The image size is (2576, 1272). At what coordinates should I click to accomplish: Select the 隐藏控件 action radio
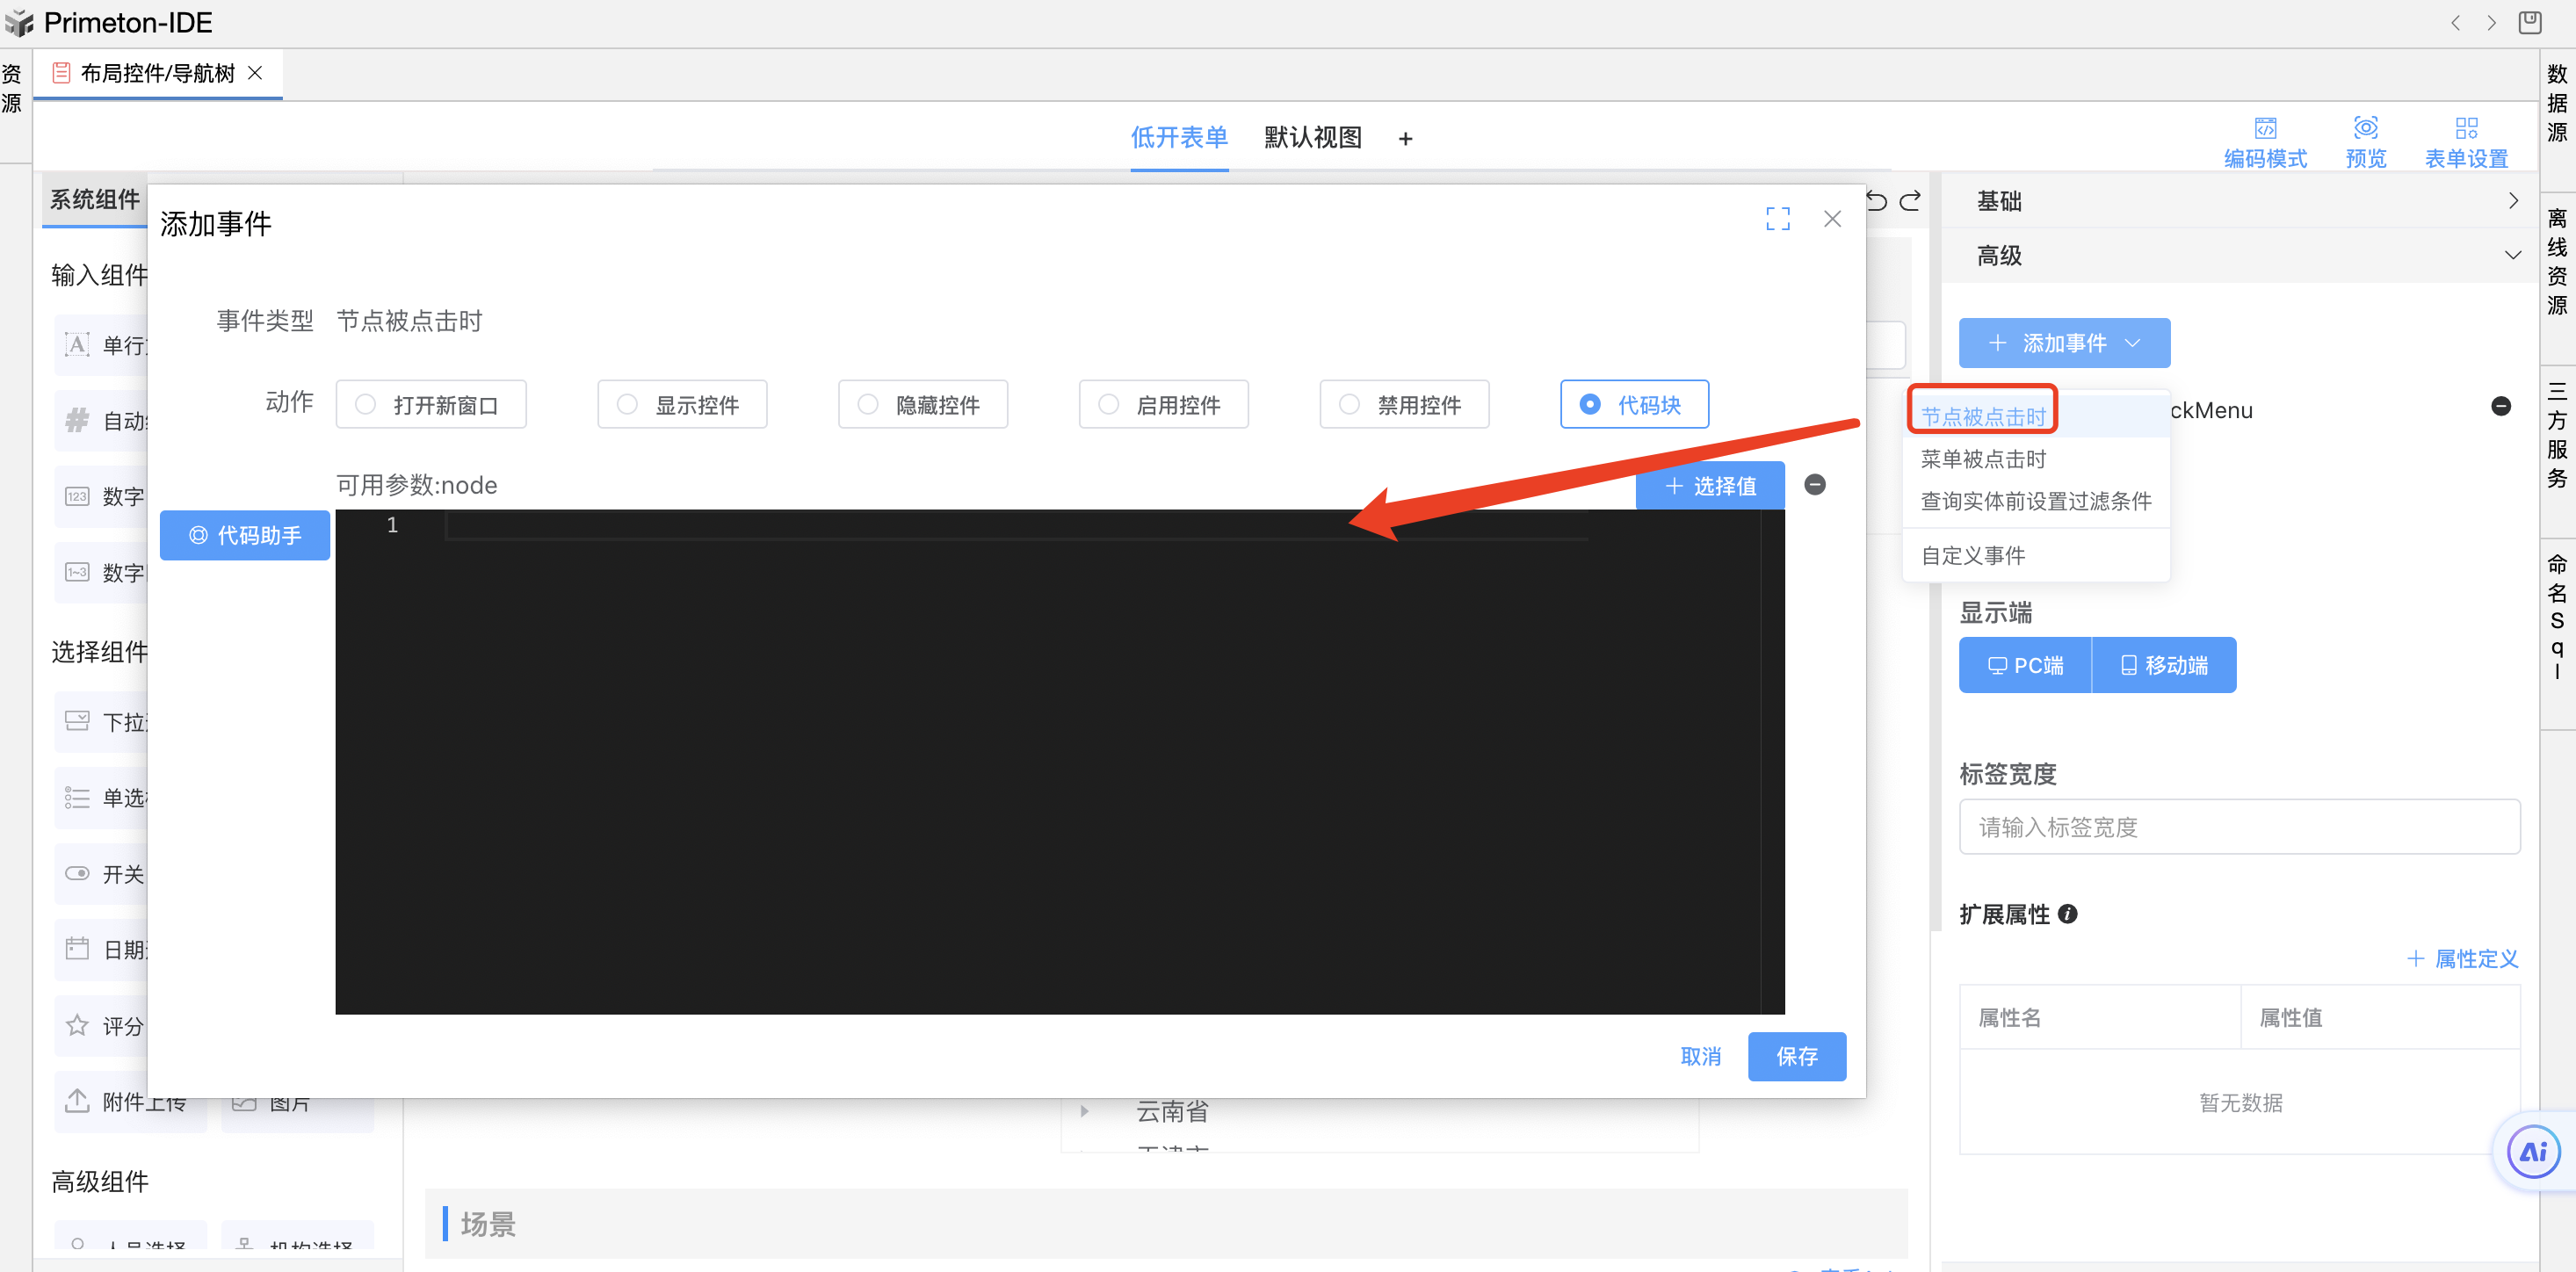pos(868,405)
